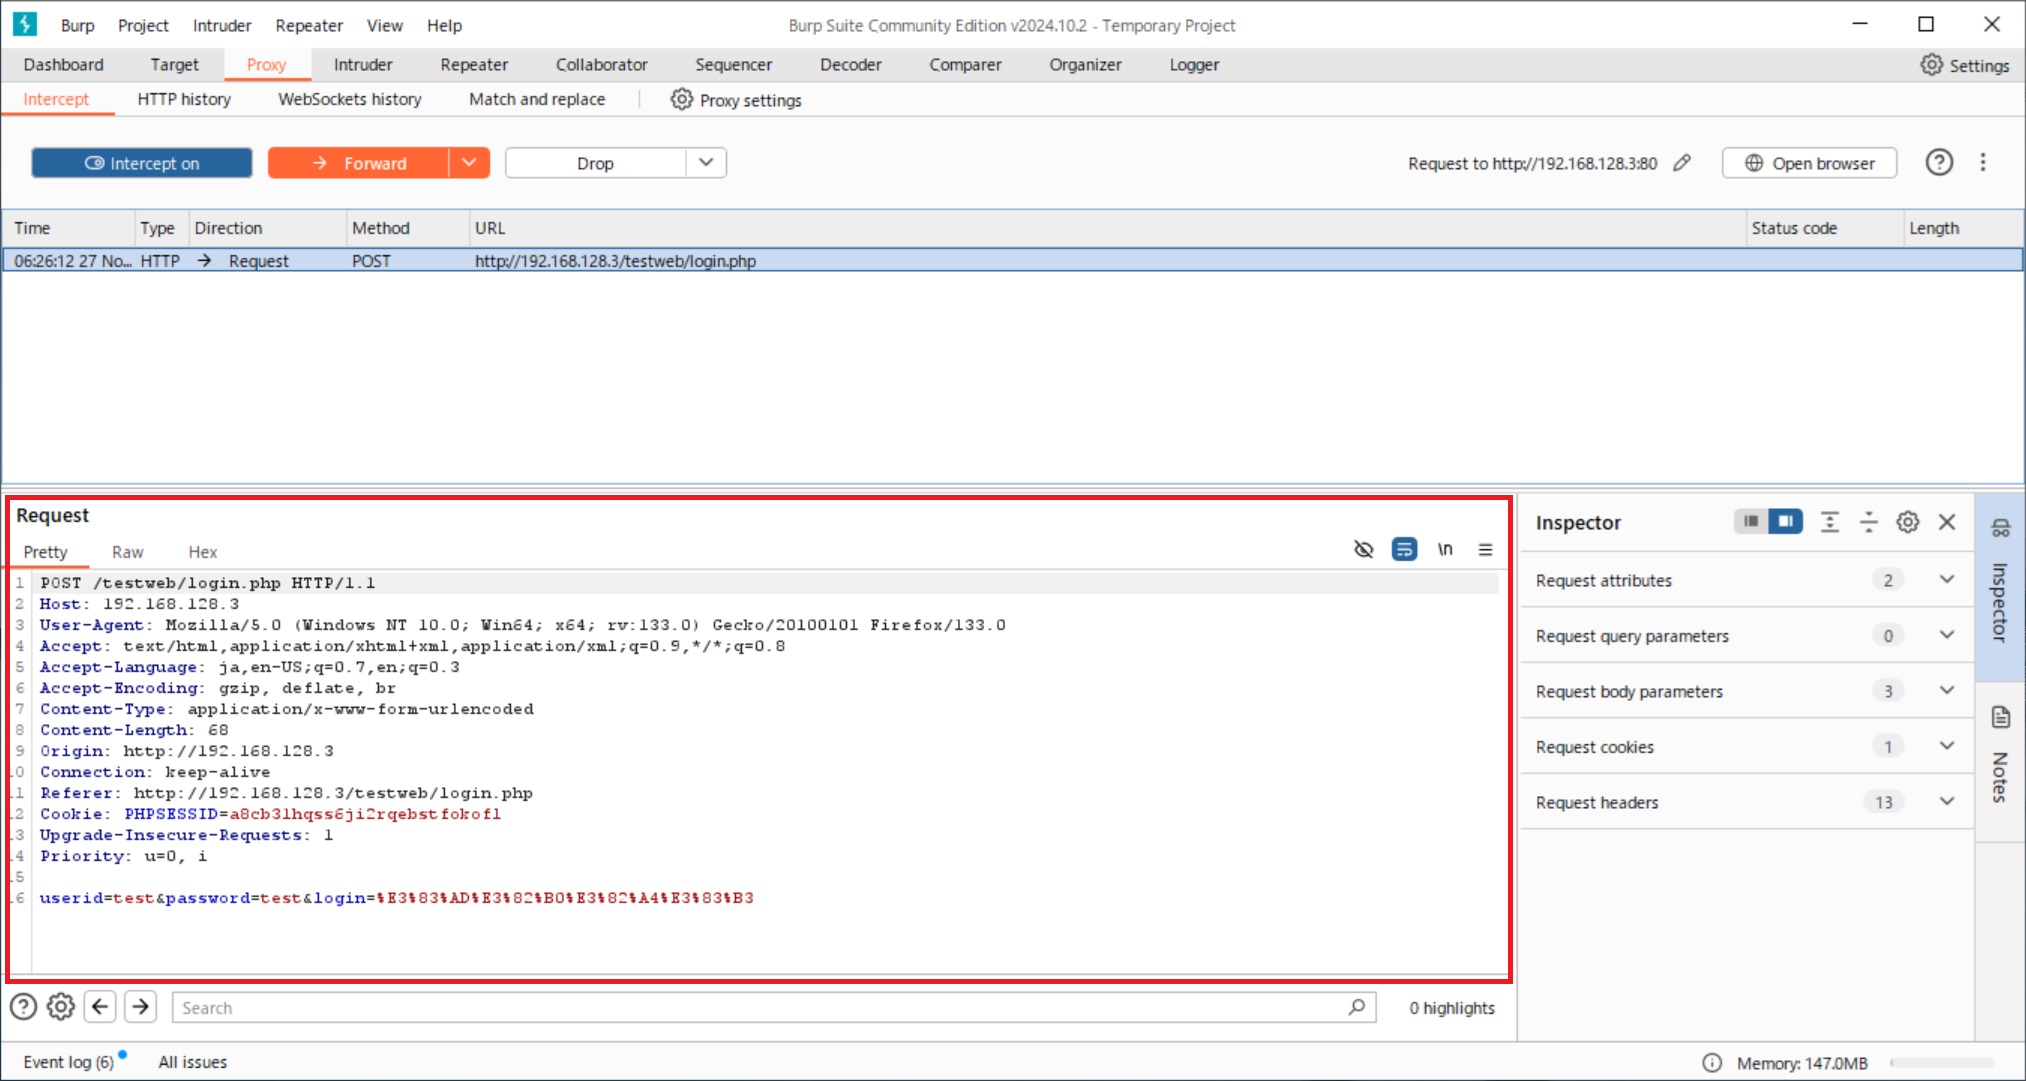Toggle hide non-printable characters eye icon
2026x1081 pixels.
pyautogui.click(x=1363, y=549)
